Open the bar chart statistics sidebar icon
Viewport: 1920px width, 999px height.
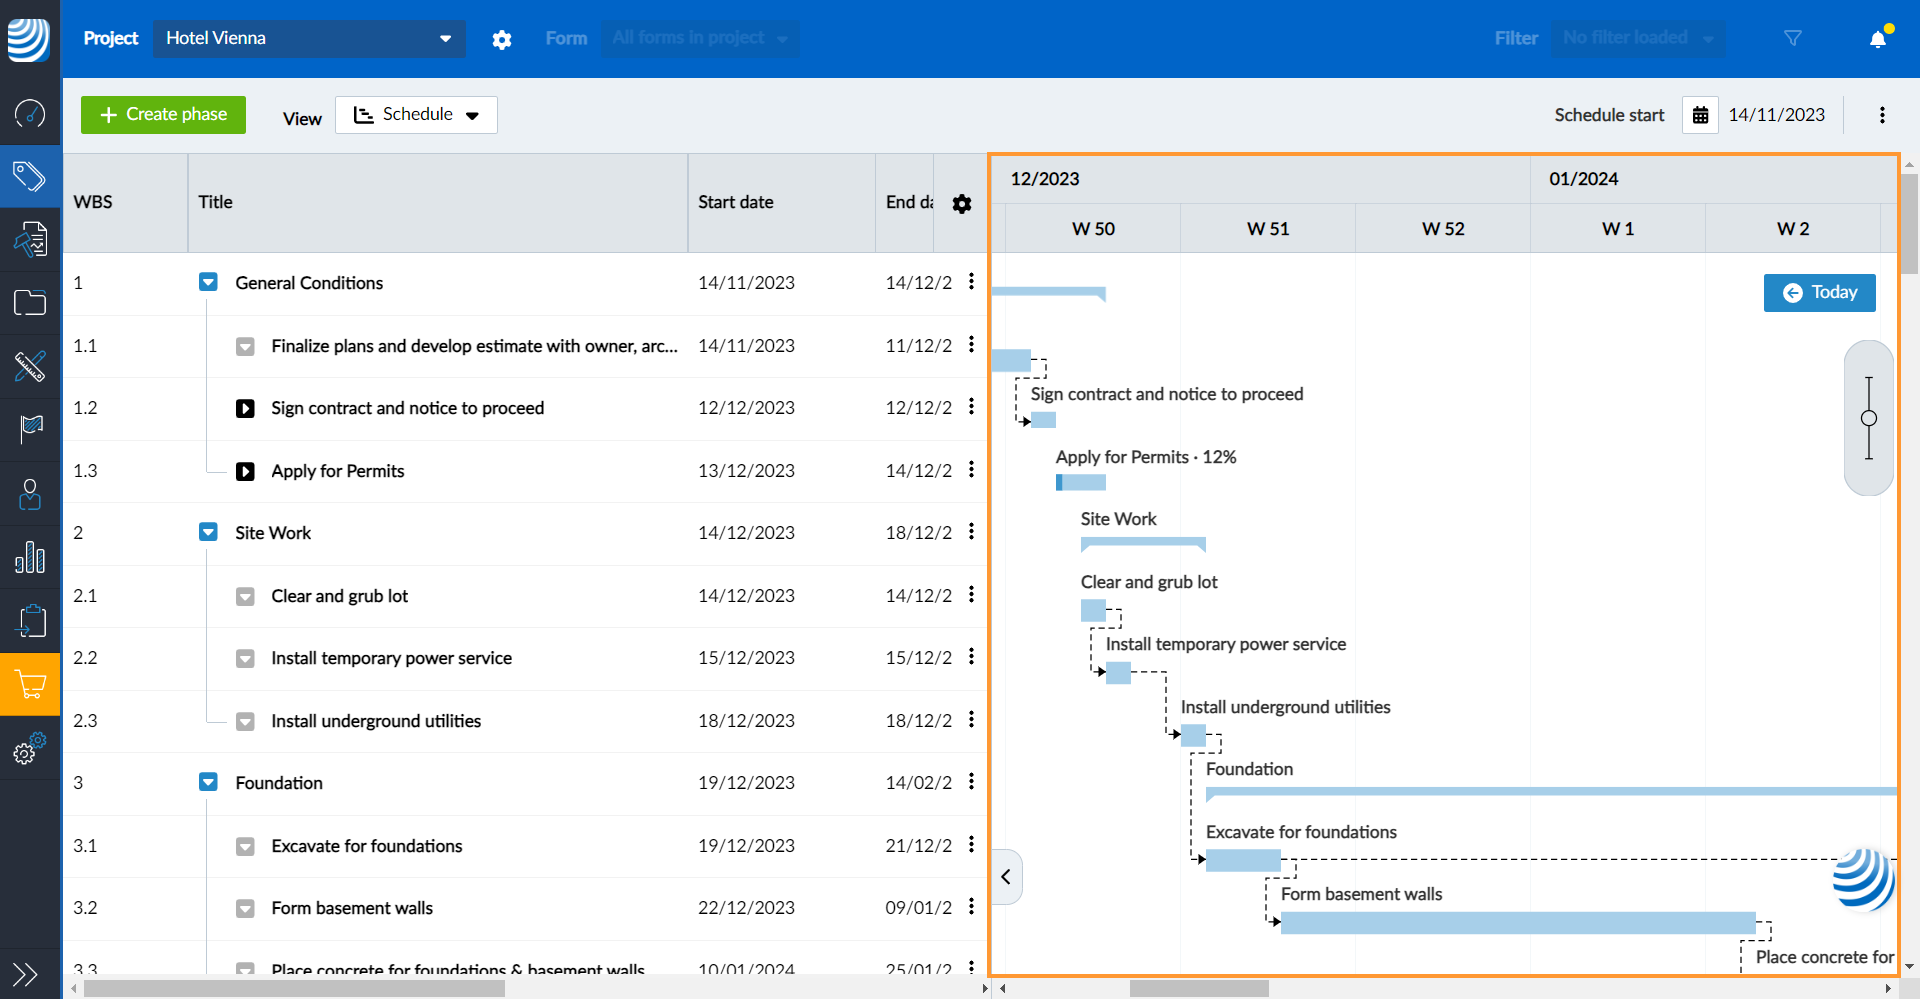tap(30, 557)
